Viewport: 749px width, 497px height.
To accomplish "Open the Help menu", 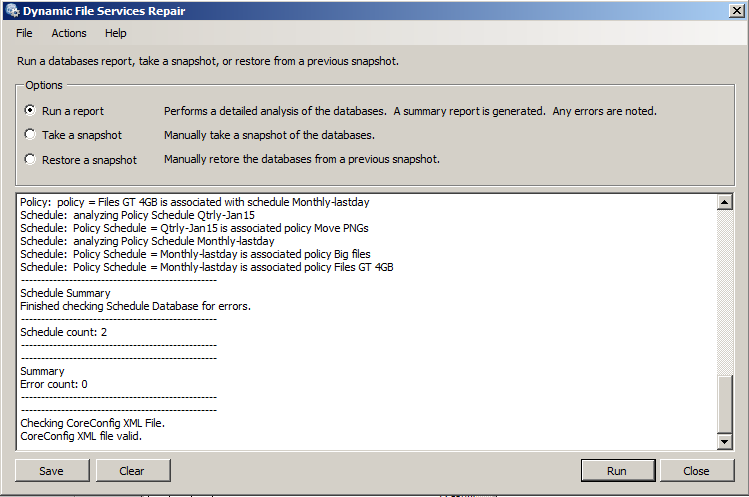I will coord(116,33).
